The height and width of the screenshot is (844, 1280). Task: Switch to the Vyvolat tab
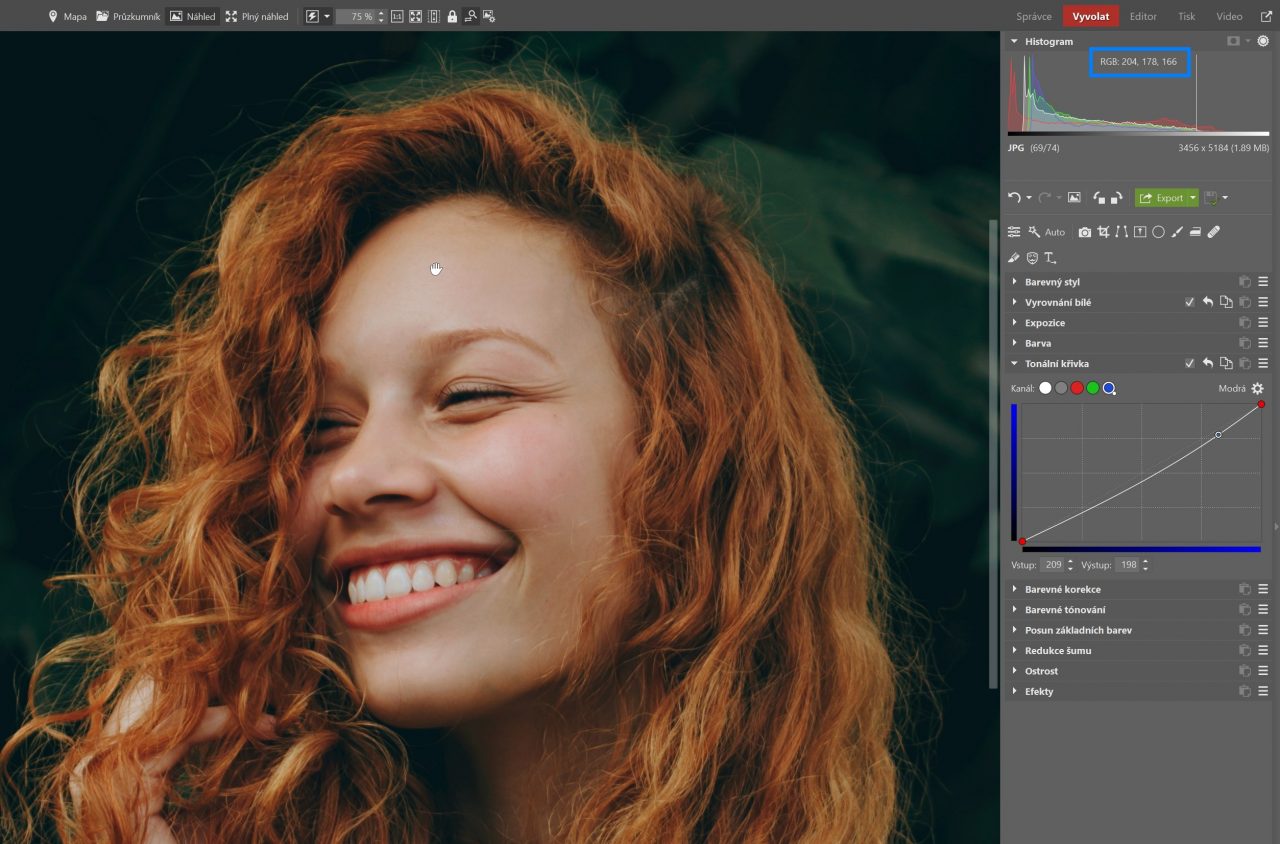[1091, 16]
